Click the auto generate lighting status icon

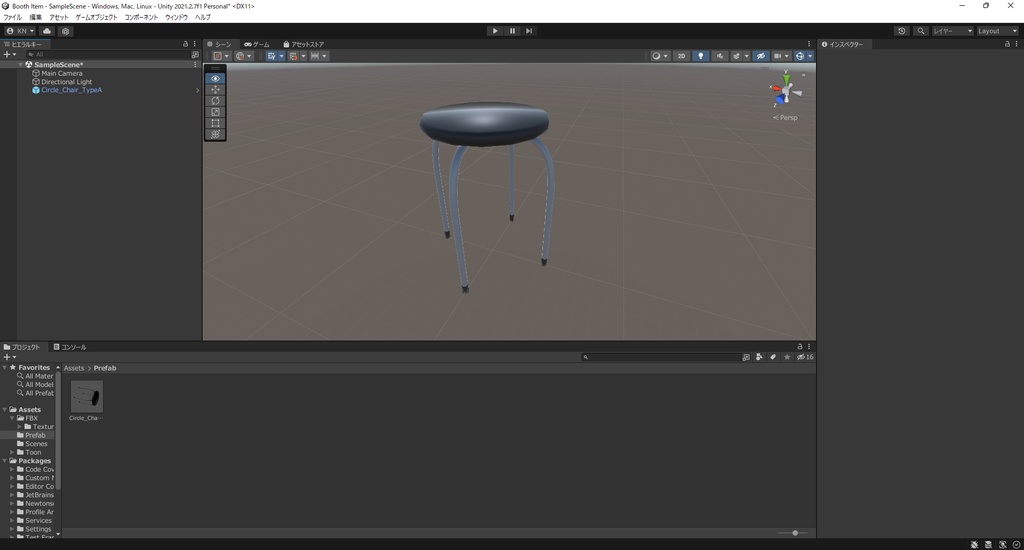point(1002,545)
